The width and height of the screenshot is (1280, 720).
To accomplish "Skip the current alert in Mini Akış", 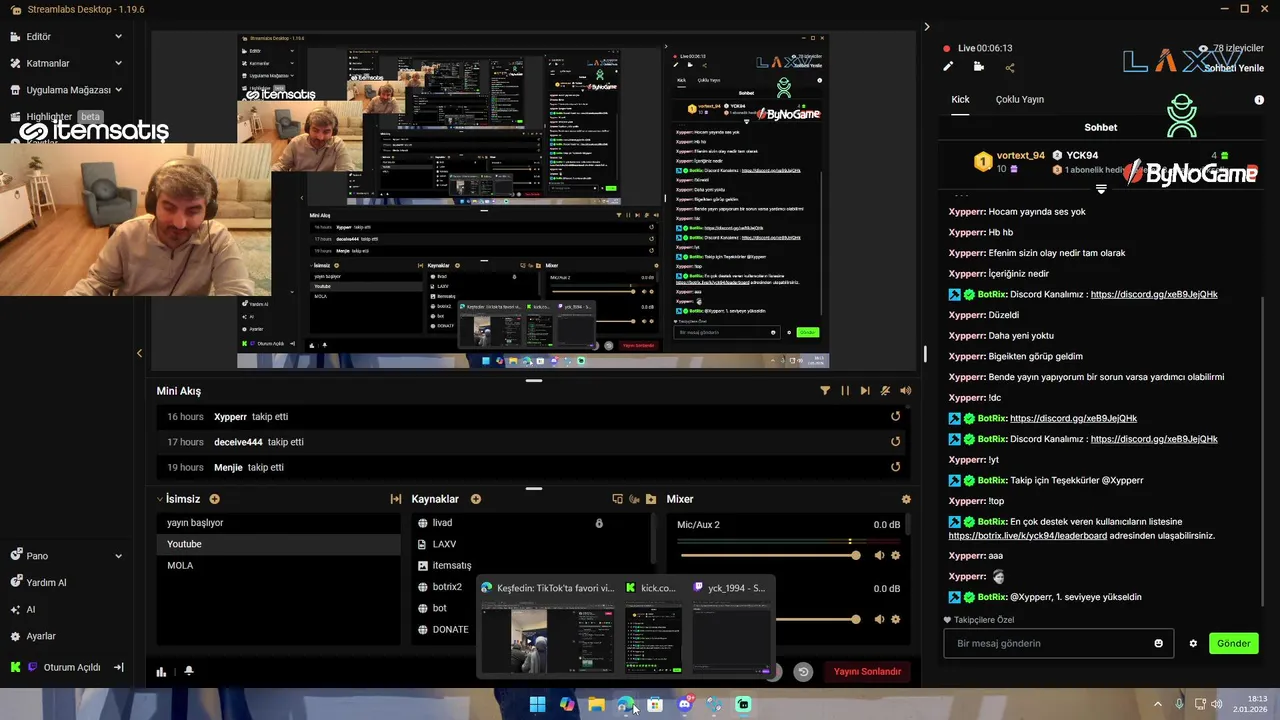I will (x=865, y=391).
